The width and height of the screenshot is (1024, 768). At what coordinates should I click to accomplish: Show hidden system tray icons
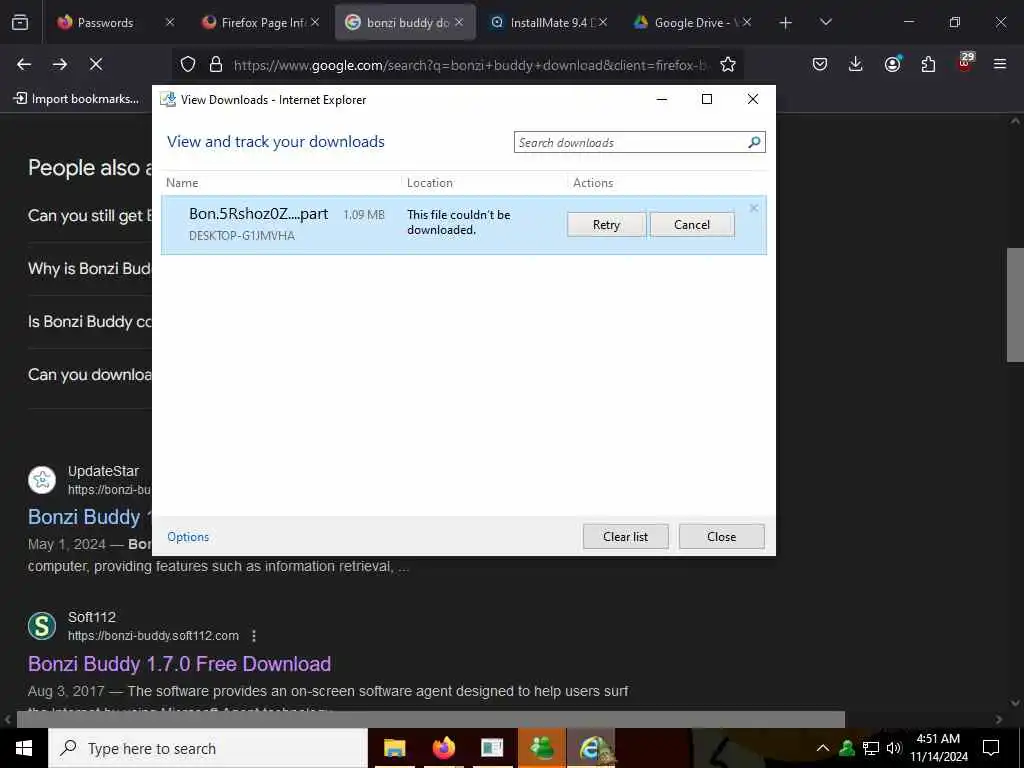point(823,748)
